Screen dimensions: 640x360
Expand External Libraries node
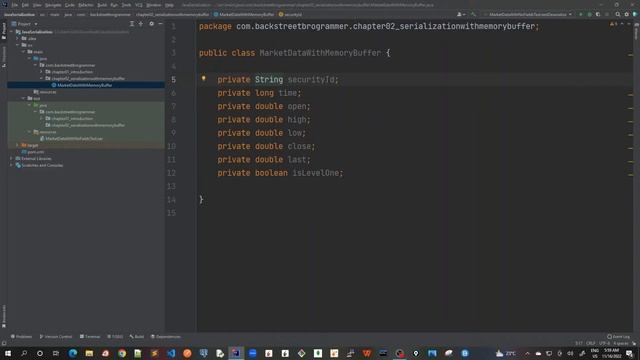pyautogui.click(x=11, y=158)
